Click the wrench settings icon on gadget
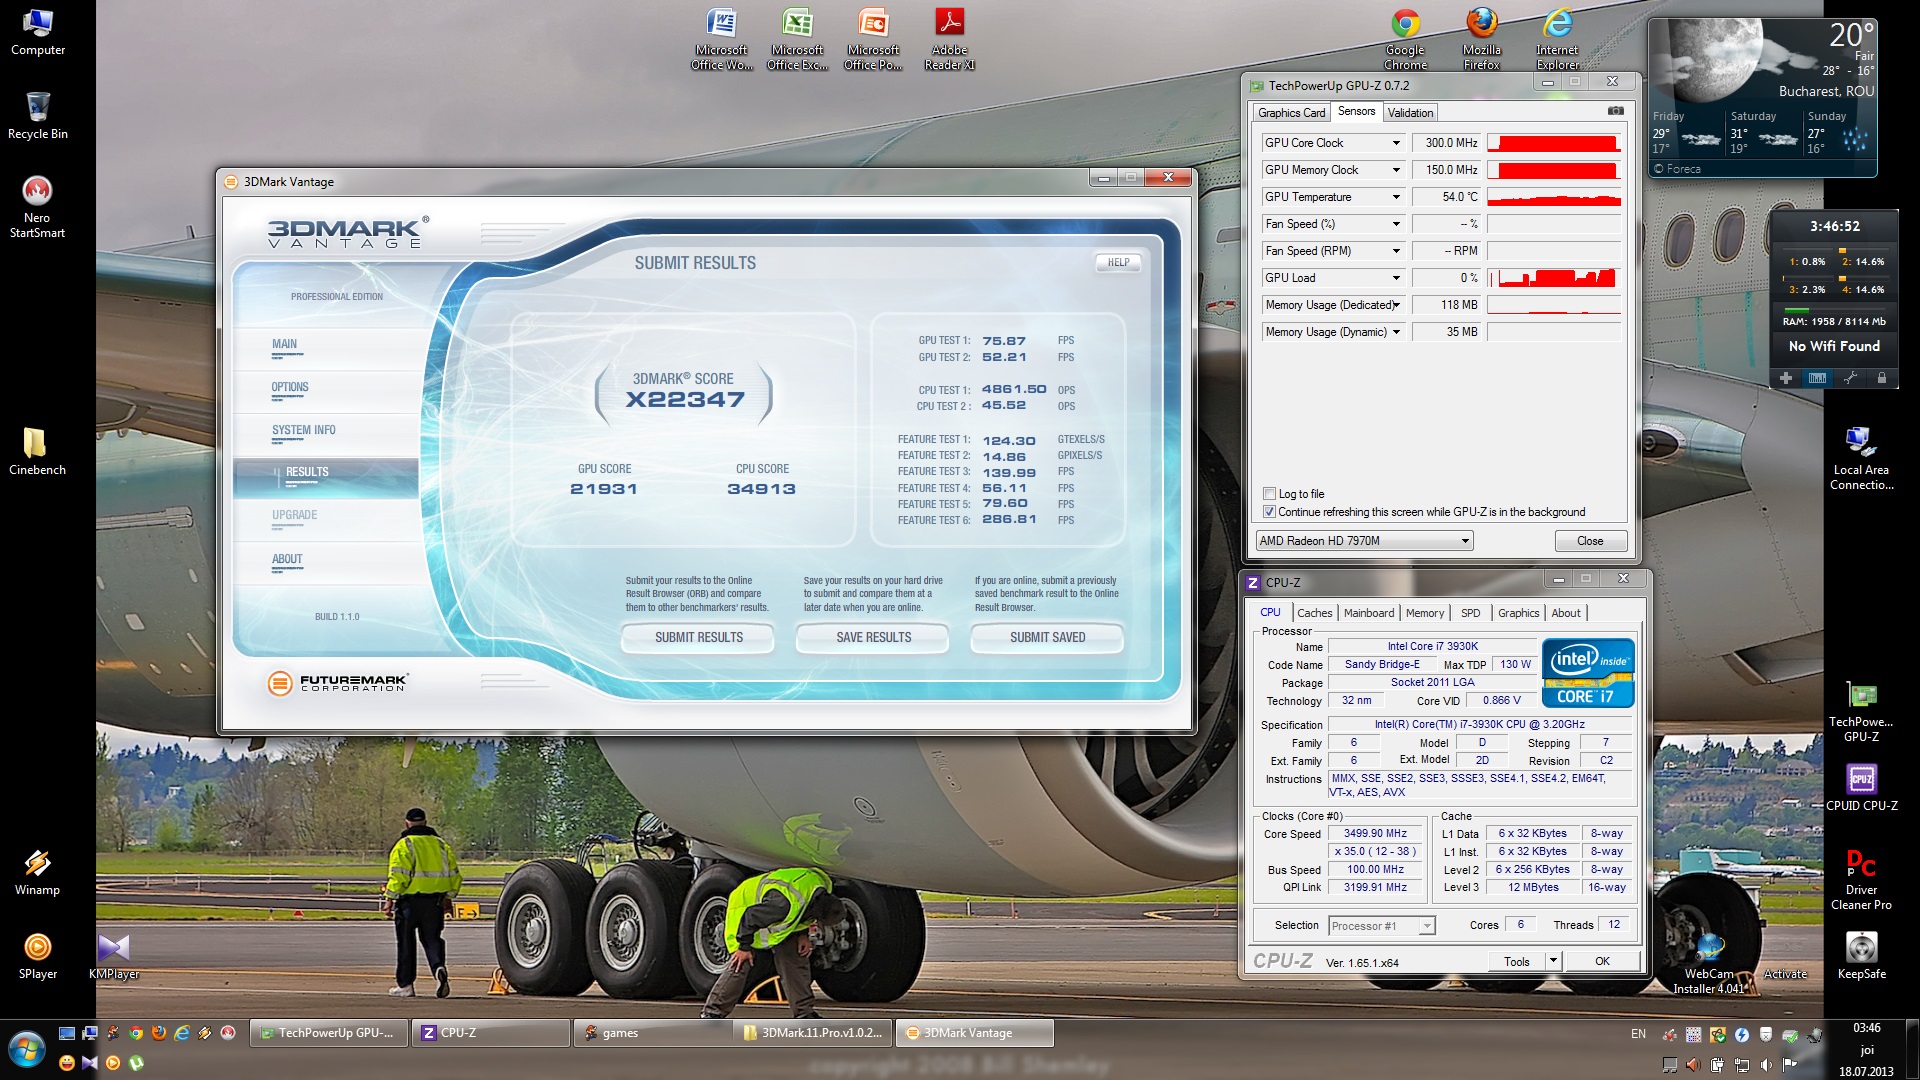1920x1080 pixels. [1850, 378]
